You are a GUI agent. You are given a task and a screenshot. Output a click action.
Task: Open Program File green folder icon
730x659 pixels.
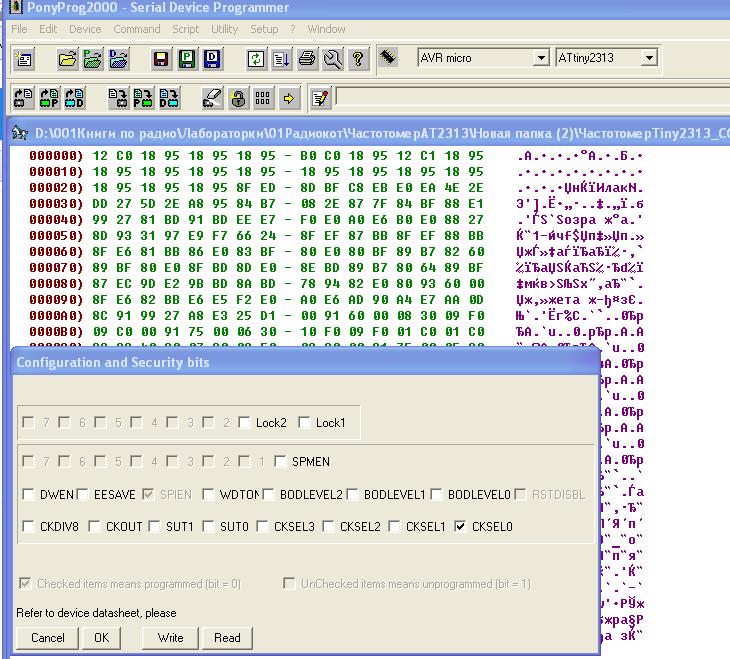93,59
